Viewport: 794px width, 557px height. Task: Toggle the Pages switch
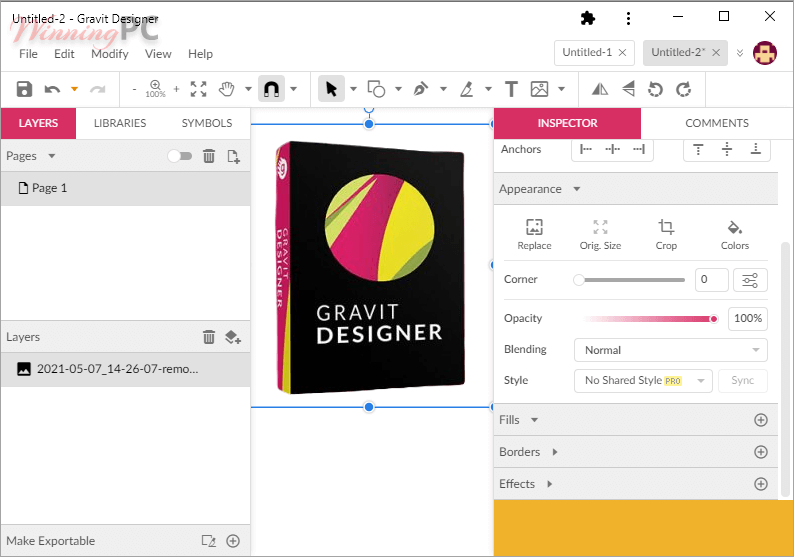click(180, 156)
